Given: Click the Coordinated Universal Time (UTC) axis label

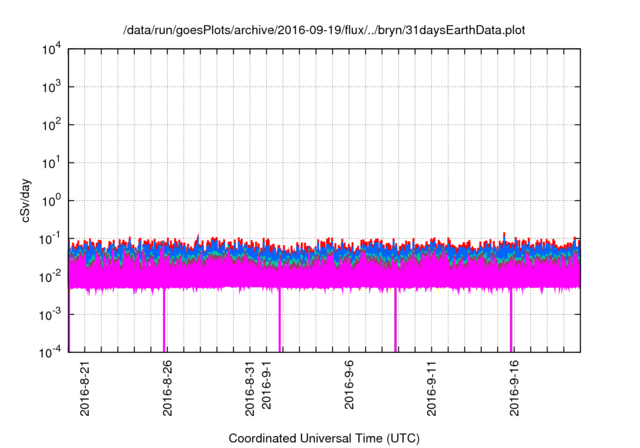Looking at the screenshot, I should click(323, 439).
